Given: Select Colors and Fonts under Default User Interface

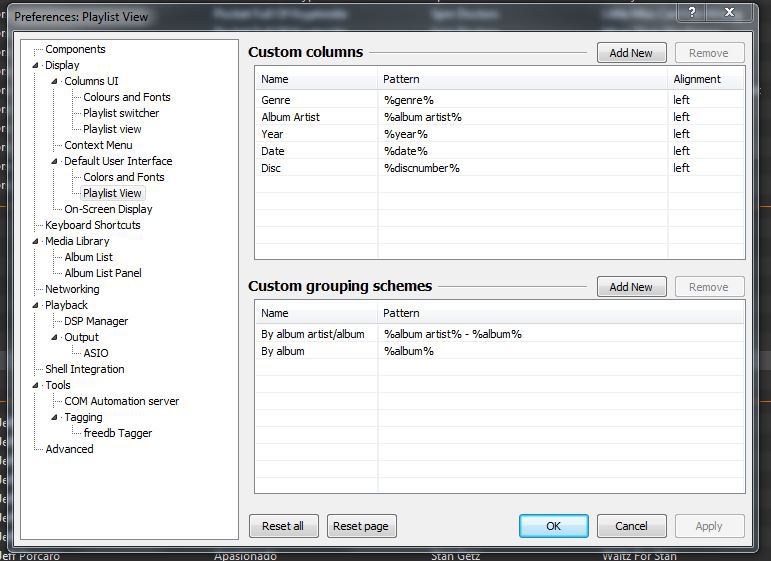Looking at the screenshot, I should [x=123, y=177].
